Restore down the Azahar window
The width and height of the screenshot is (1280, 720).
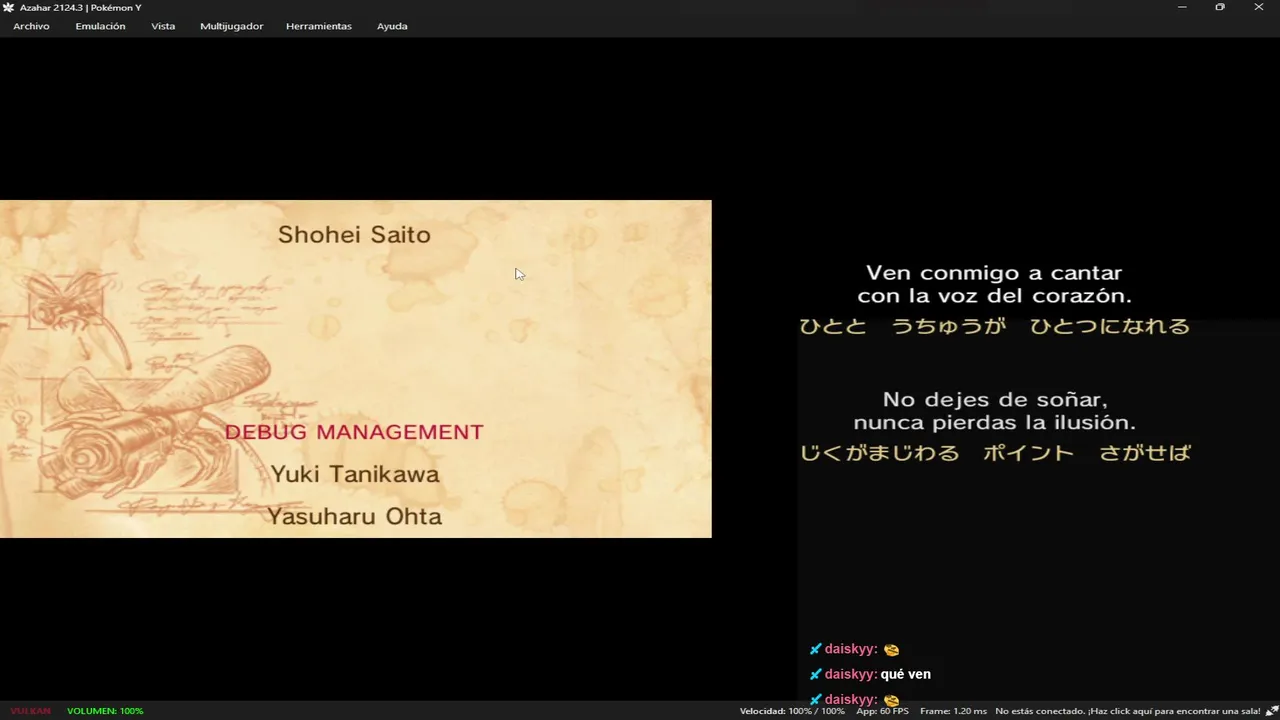point(1220,8)
